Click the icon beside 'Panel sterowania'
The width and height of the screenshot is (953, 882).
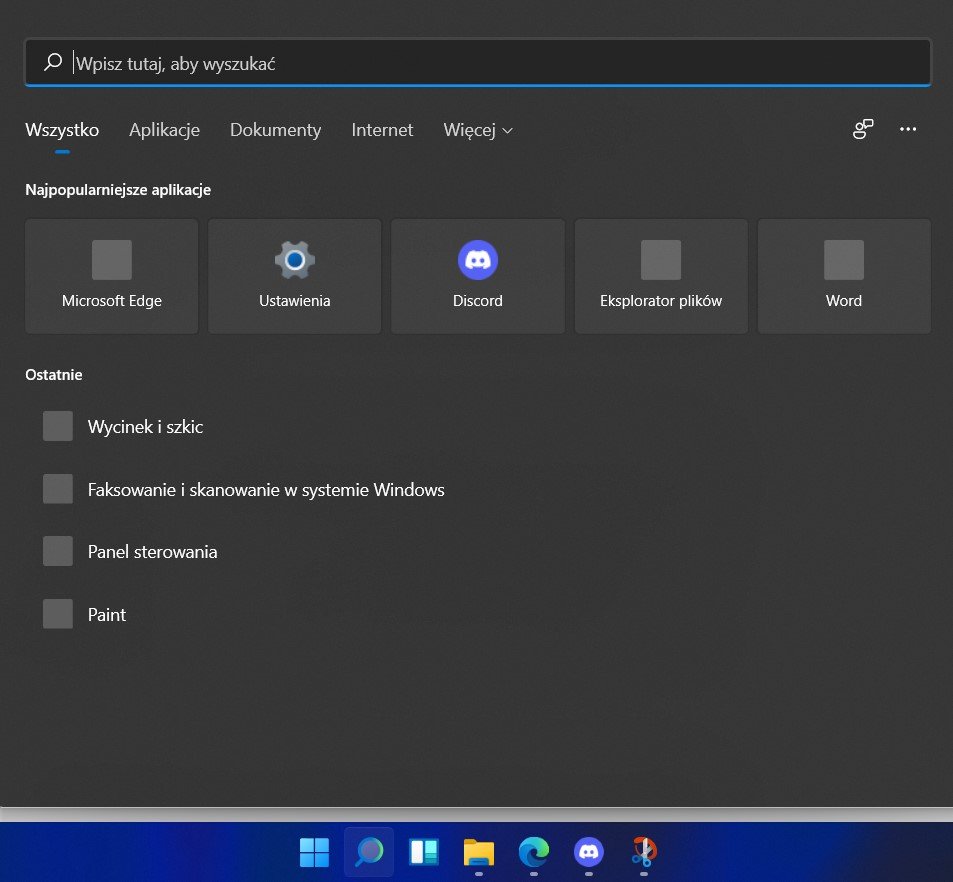(x=58, y=551)
